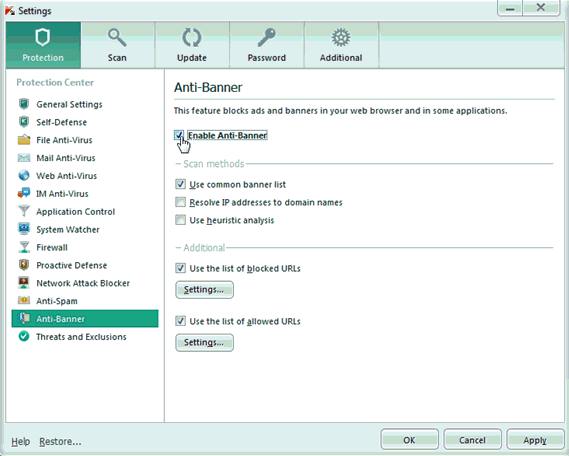Select Application Control in Protection Center
This screenshot has height=456, width=569.
click(x=75, y=211)
